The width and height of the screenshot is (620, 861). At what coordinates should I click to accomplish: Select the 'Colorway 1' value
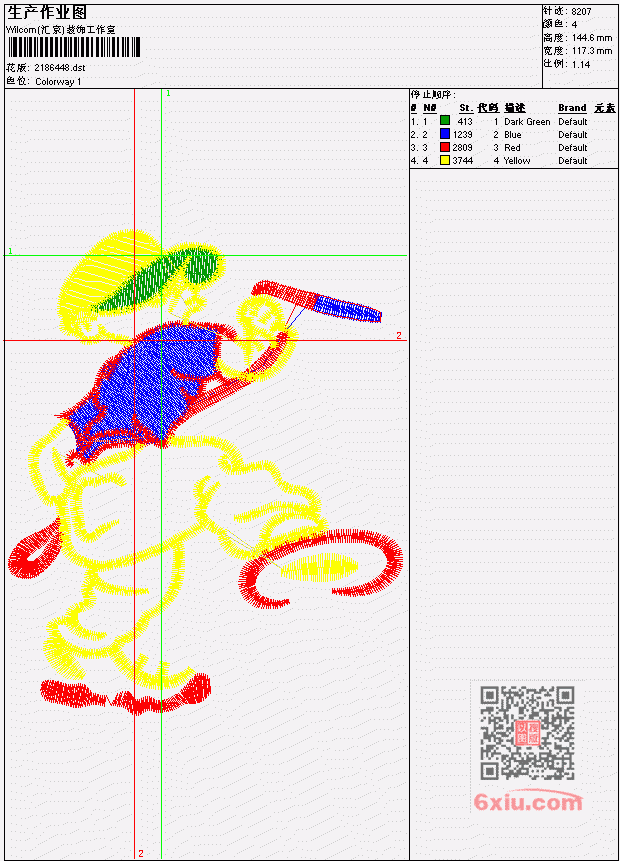(x=58, y=82)
